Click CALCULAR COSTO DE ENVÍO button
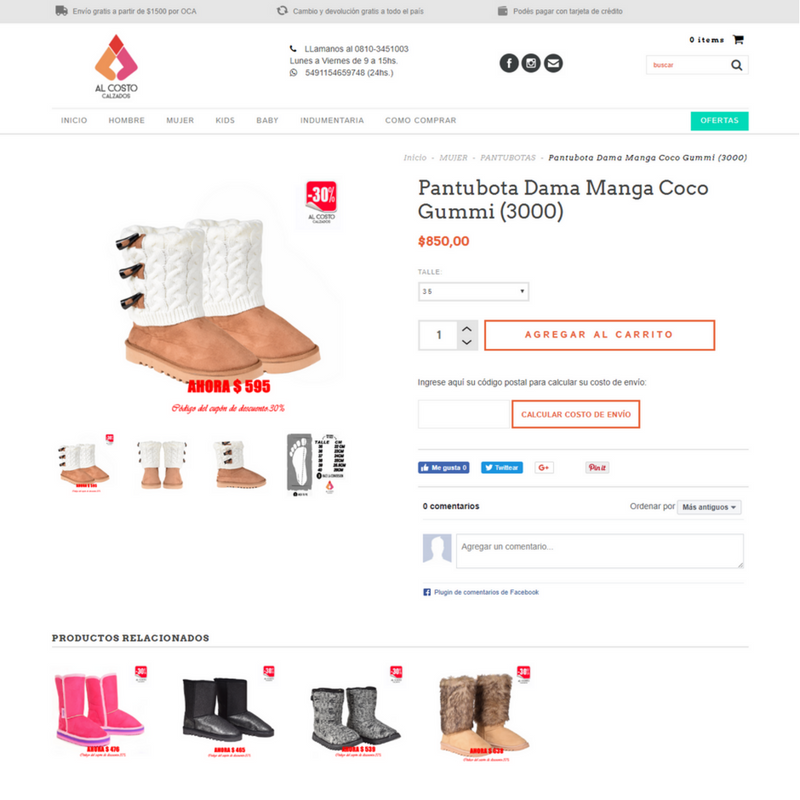Viewport: 800px width, 800px height. 576,414
